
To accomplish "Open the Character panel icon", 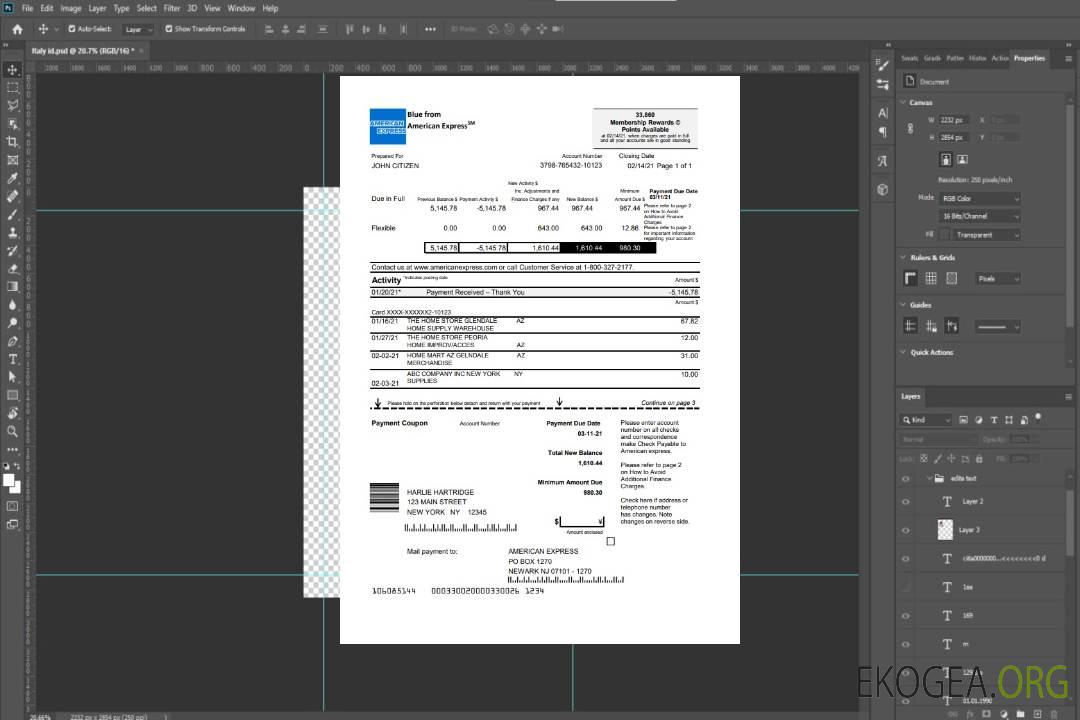I will click(x=882, y=112).
